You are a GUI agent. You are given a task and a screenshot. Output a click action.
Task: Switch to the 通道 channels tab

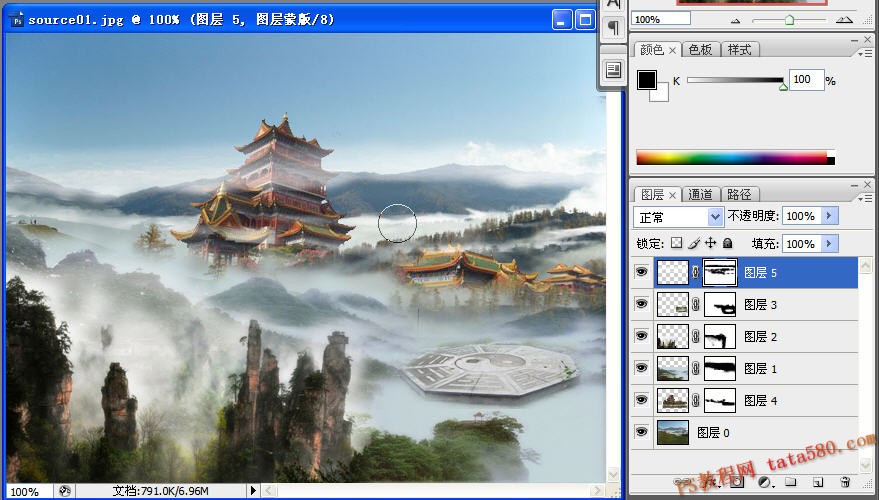[x=700, y=195]
